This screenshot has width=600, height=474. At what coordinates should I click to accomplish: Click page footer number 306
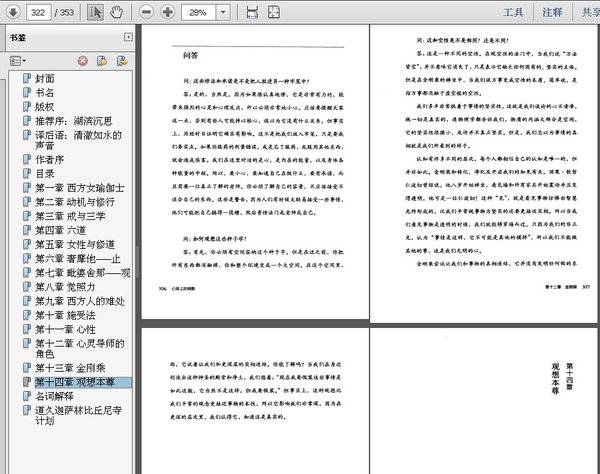click(163, 288)
